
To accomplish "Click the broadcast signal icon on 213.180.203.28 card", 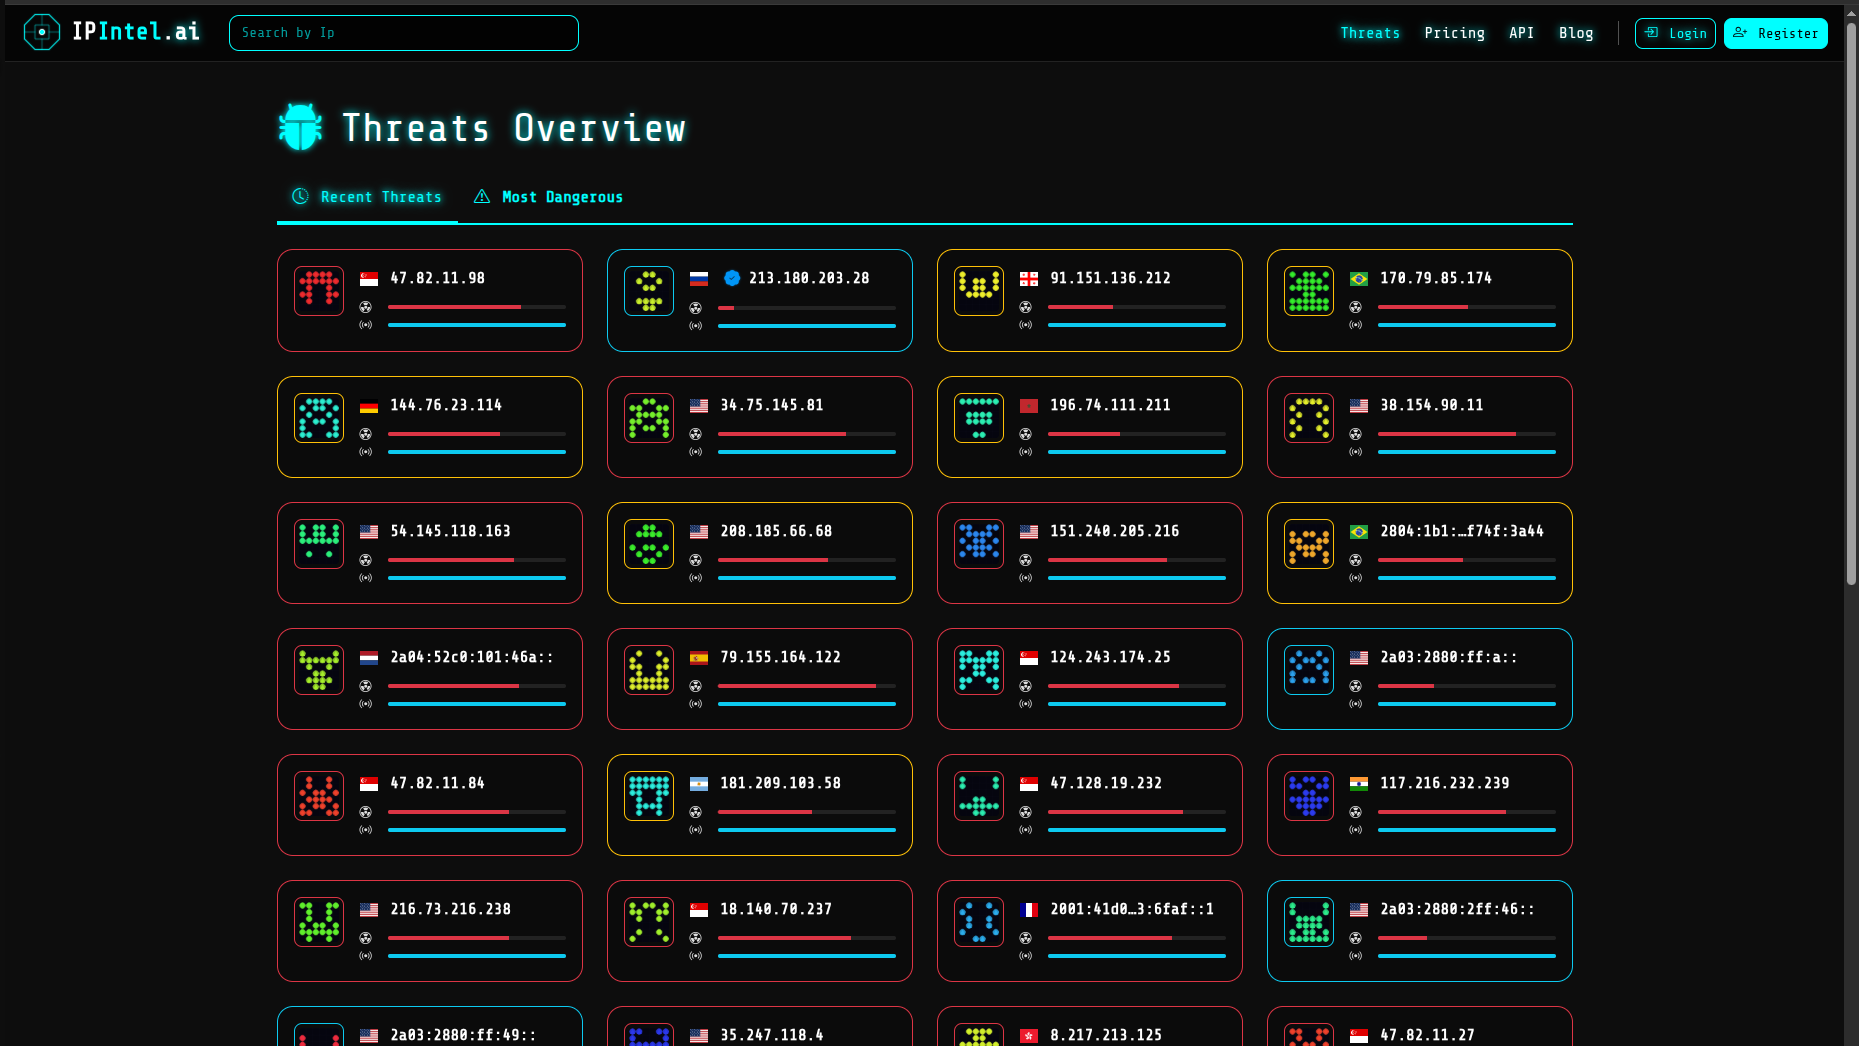I will (x=695, y=325).
